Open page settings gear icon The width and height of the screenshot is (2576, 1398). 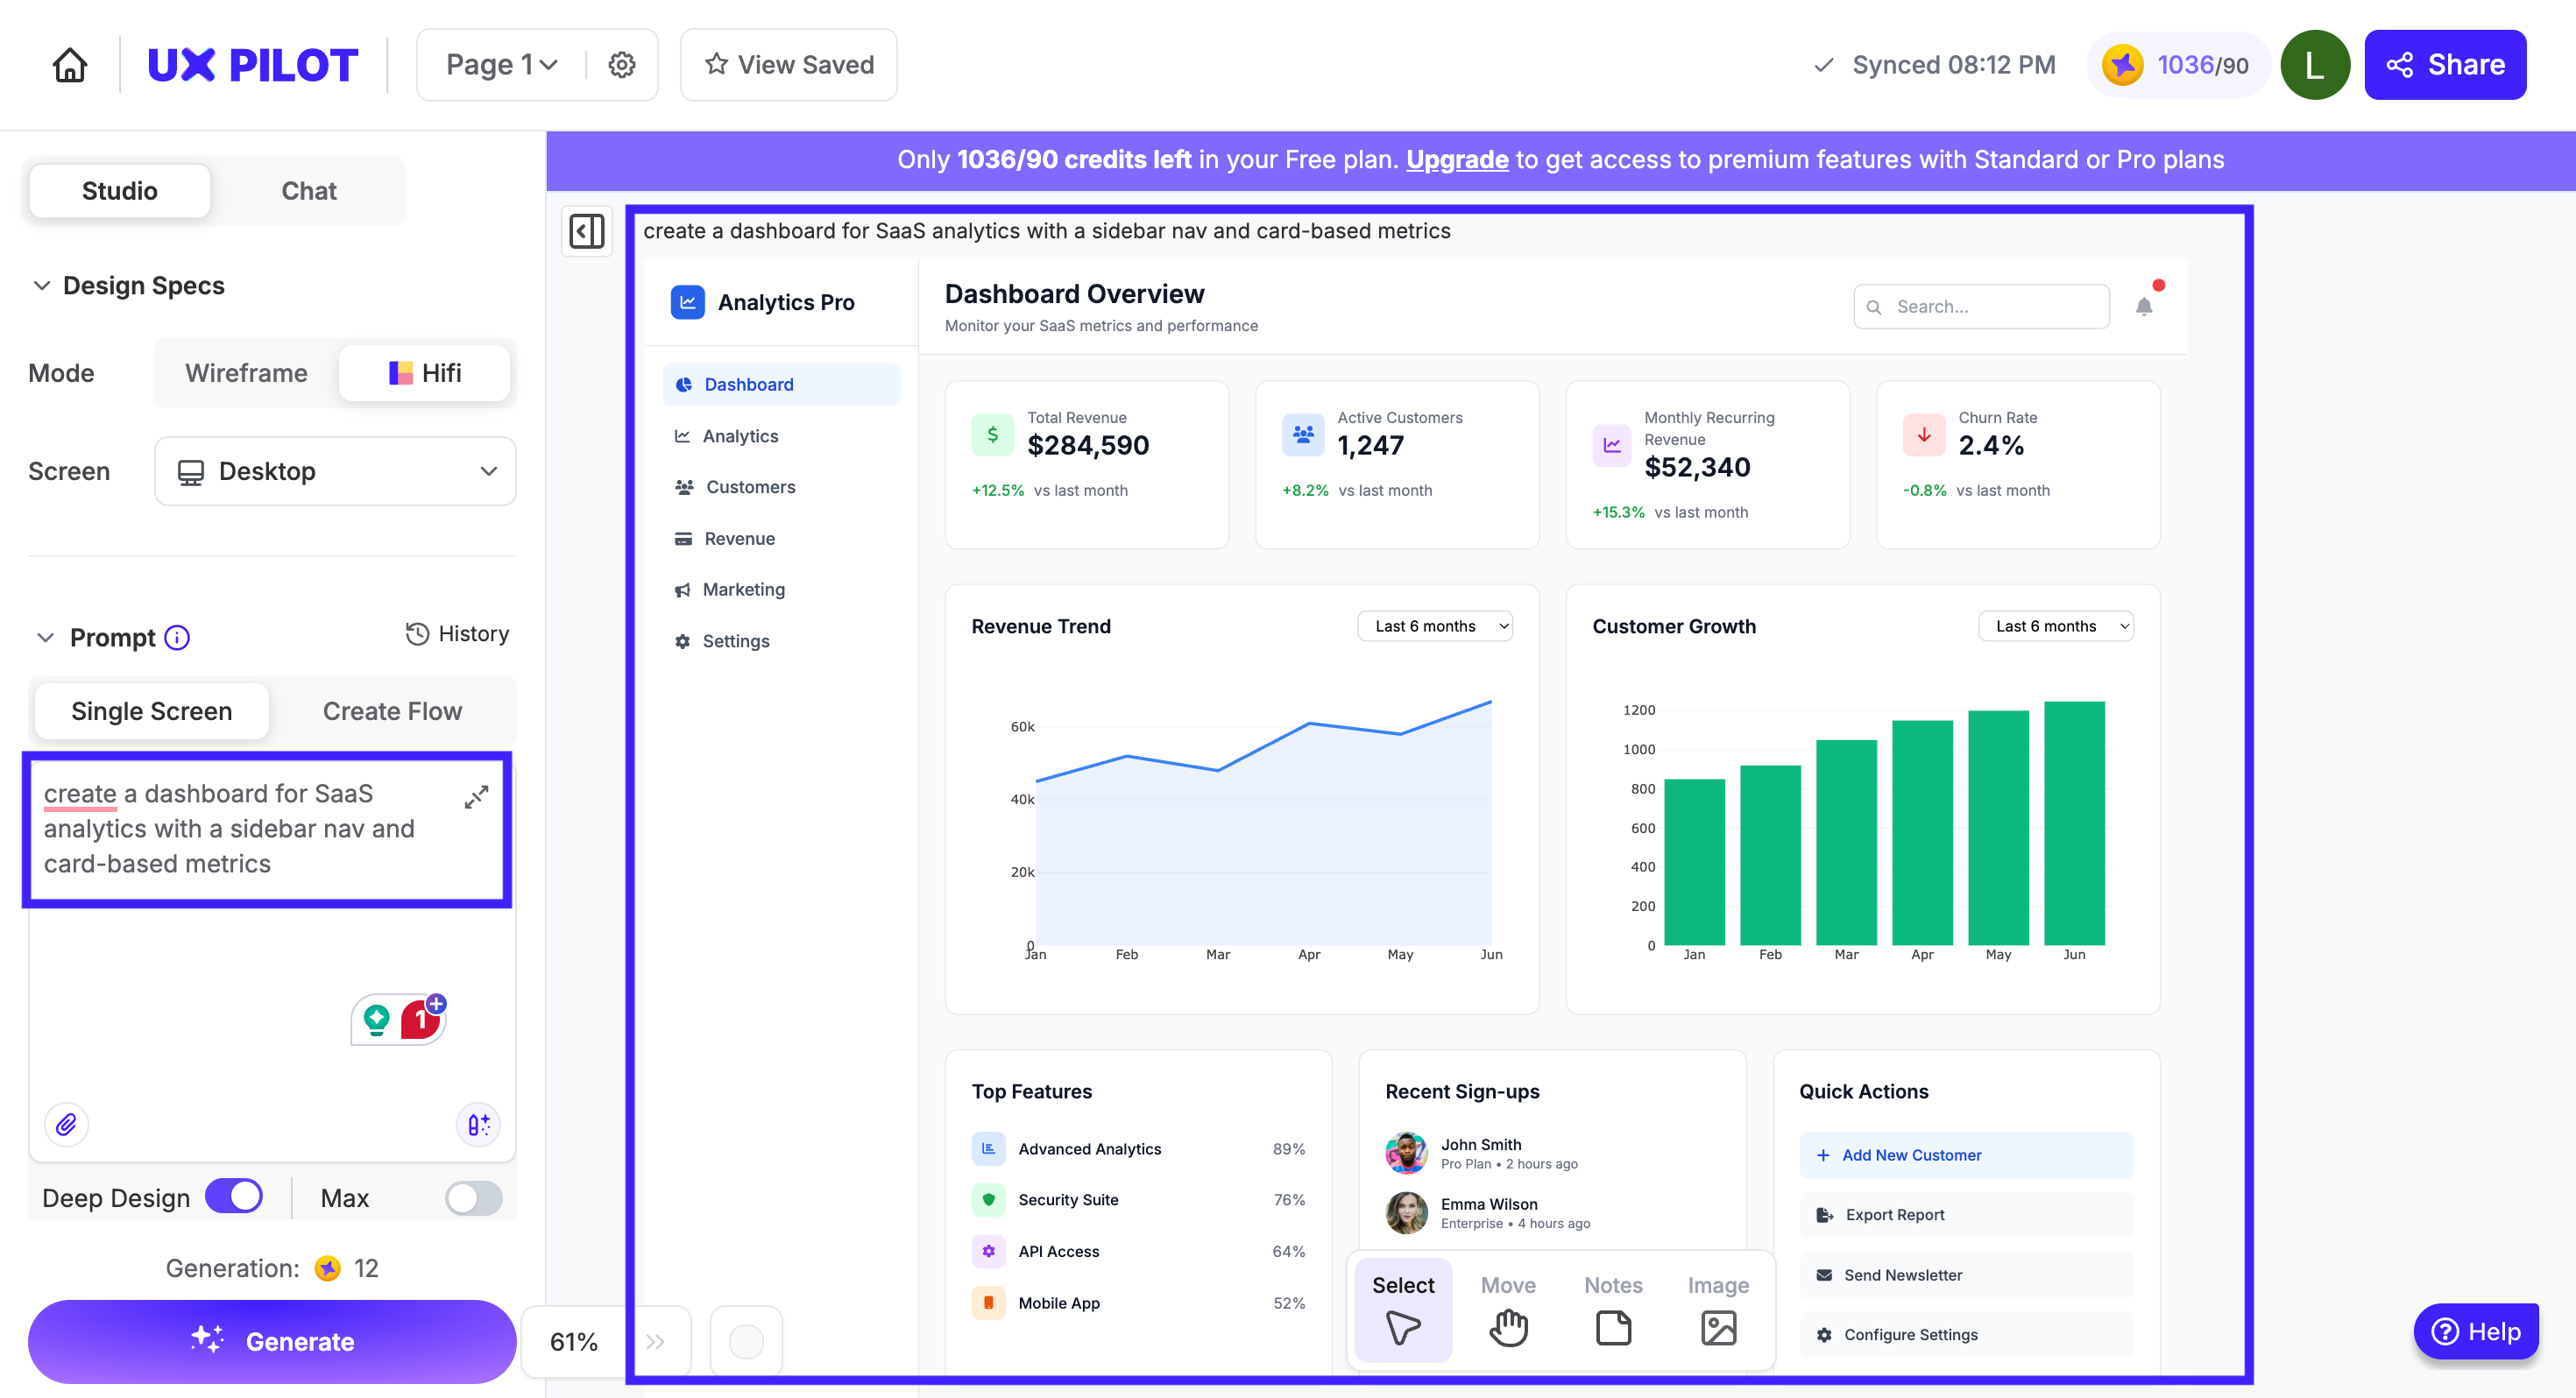pyautogui.click(x=622, y=65)
